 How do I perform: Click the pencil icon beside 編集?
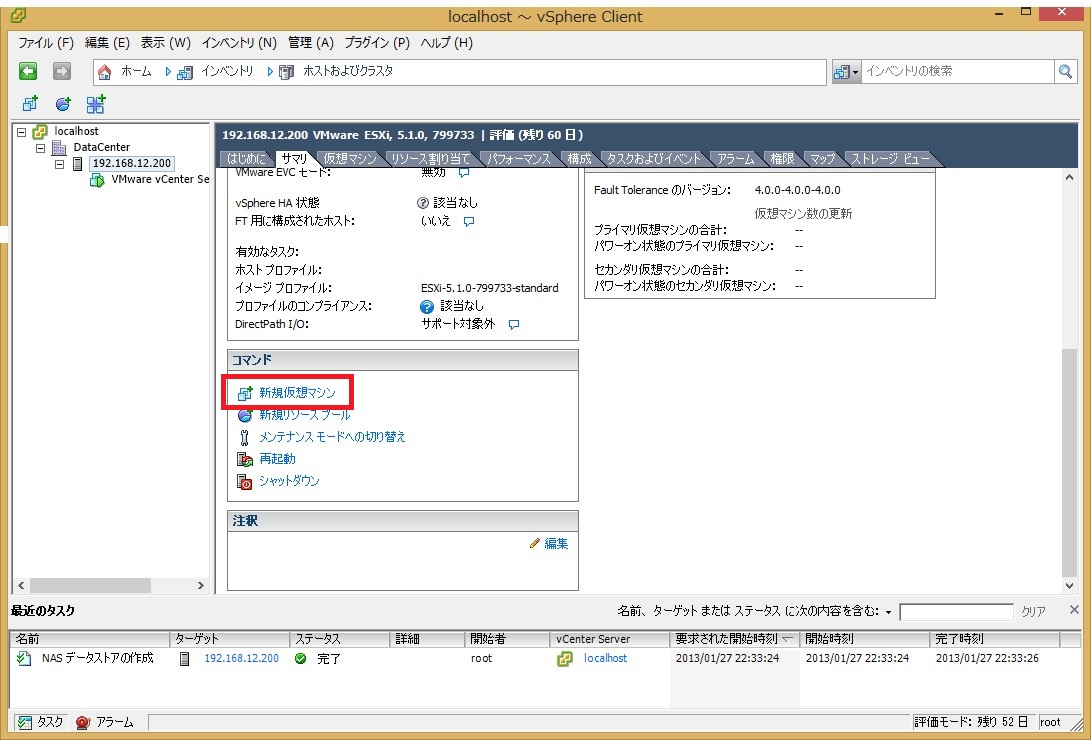tap(534, 543)
